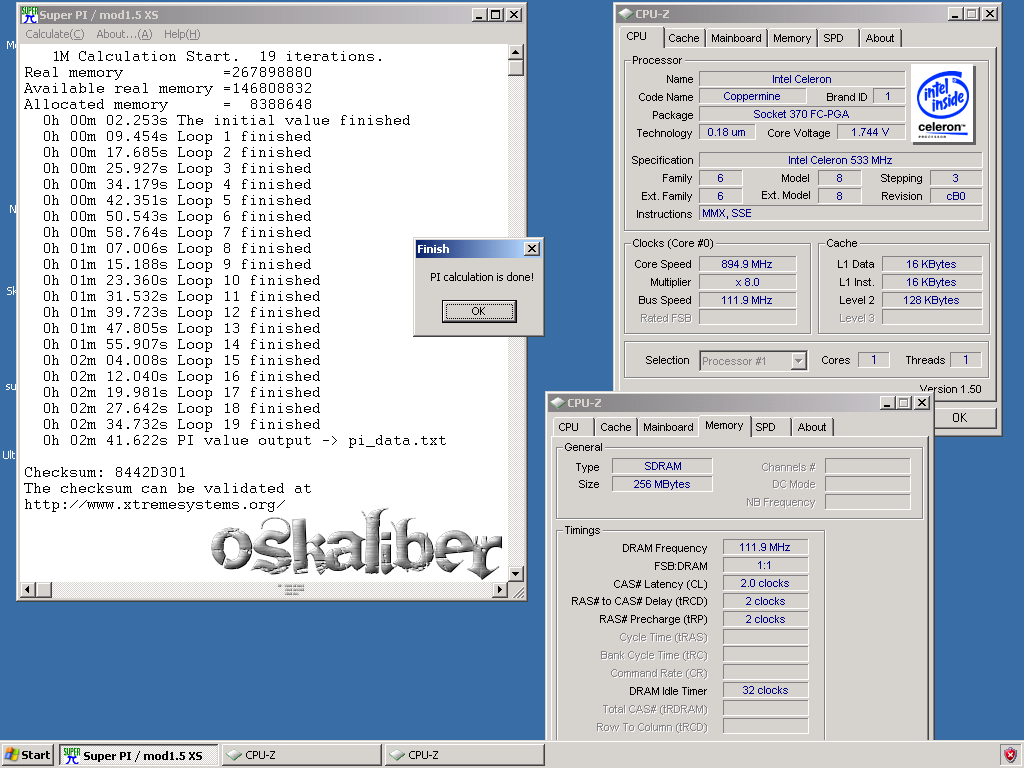1024x768 pixels.
Task: Click the CPU-Z processor window title icon
Action: 626,14
